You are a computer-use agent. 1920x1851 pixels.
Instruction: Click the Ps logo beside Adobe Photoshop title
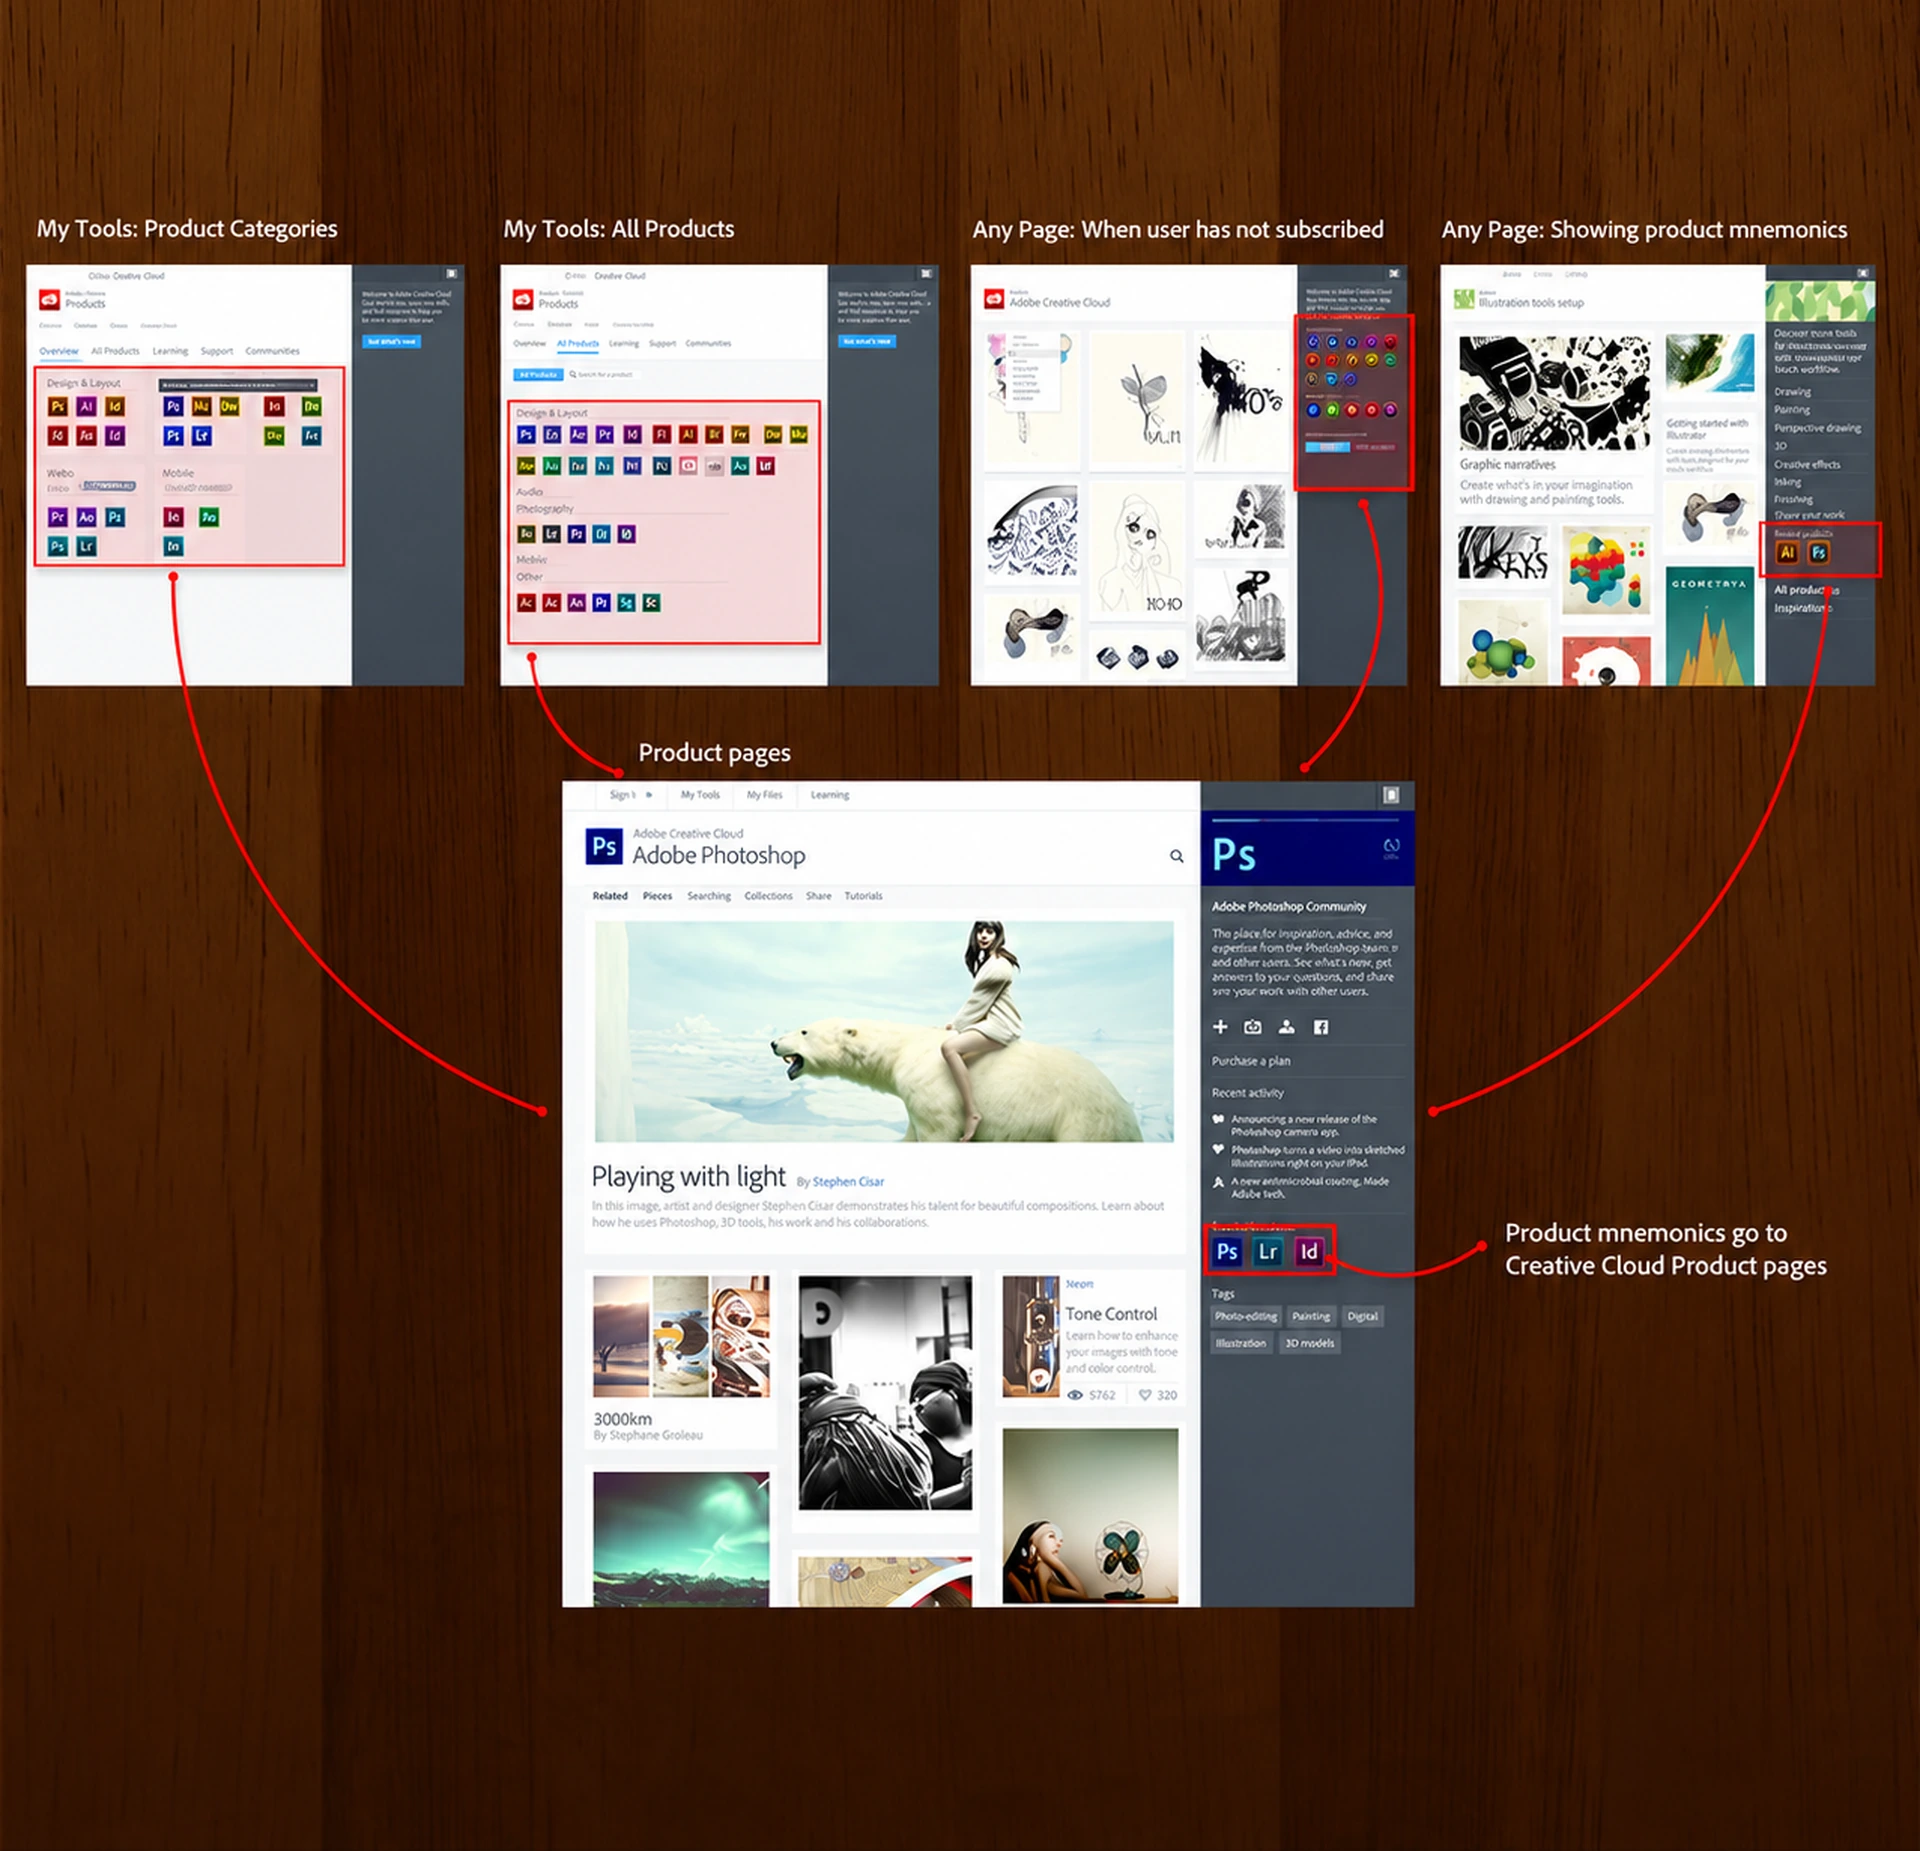pos(604,846)
